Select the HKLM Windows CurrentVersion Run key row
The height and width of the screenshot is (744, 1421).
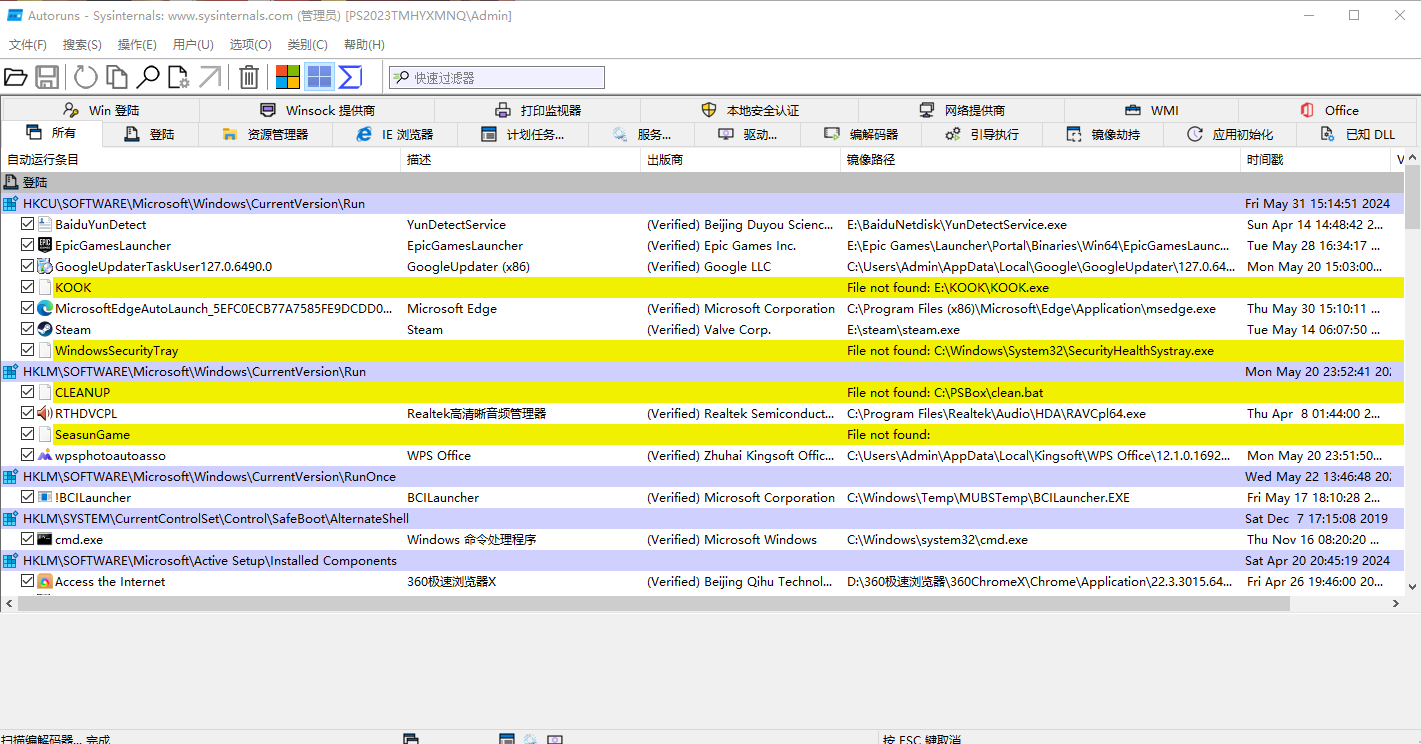(x=702, y=371)
